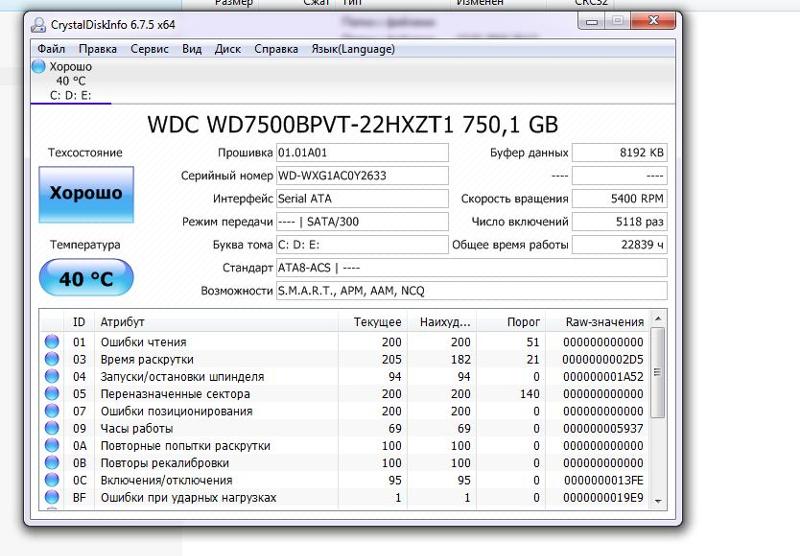Open the Справка menu

pyautogui.click(x=276, y=49)
